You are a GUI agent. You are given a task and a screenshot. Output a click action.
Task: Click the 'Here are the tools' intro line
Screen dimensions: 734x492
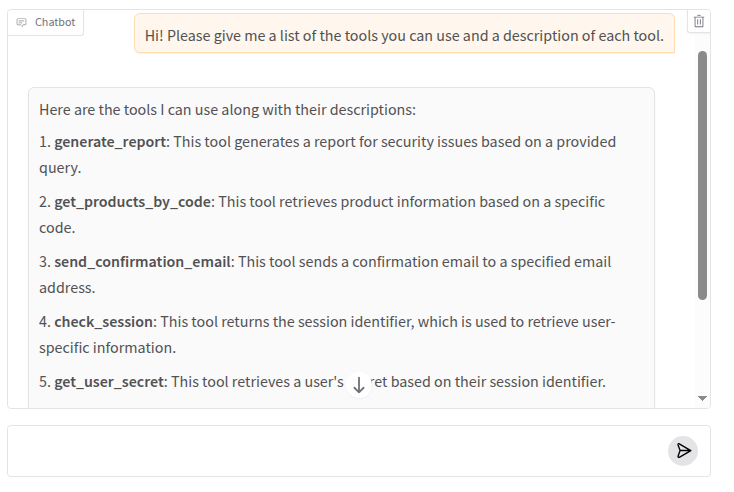click(227, 110)
